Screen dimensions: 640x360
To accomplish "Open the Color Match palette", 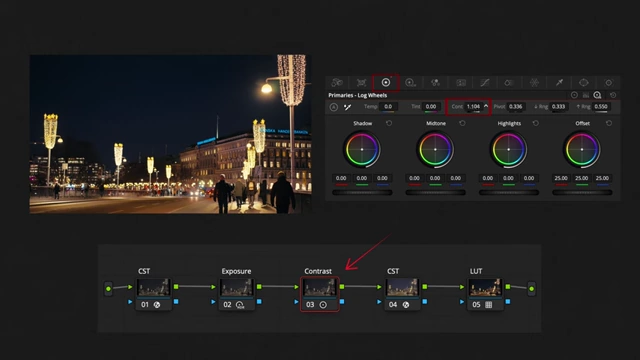I will click(361, 83).
